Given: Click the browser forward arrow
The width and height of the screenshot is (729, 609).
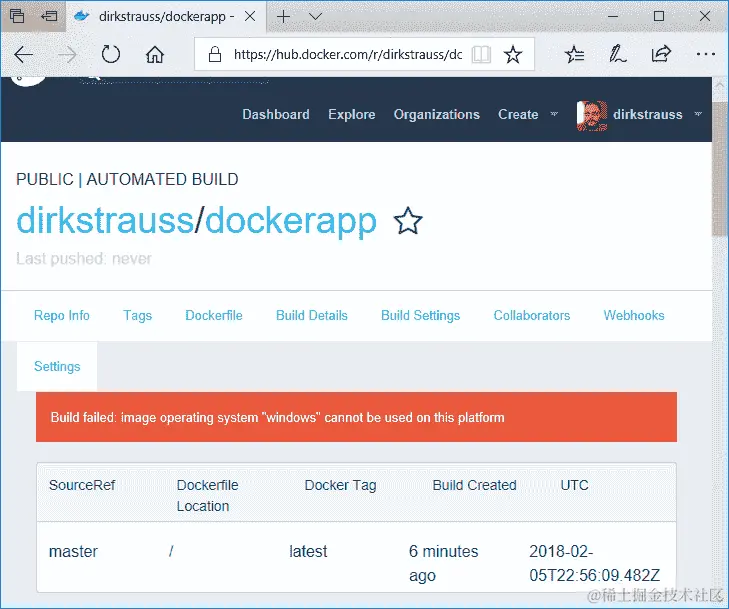Looking at the screenshot, I should pyautogui.click(x=67, y=54).
